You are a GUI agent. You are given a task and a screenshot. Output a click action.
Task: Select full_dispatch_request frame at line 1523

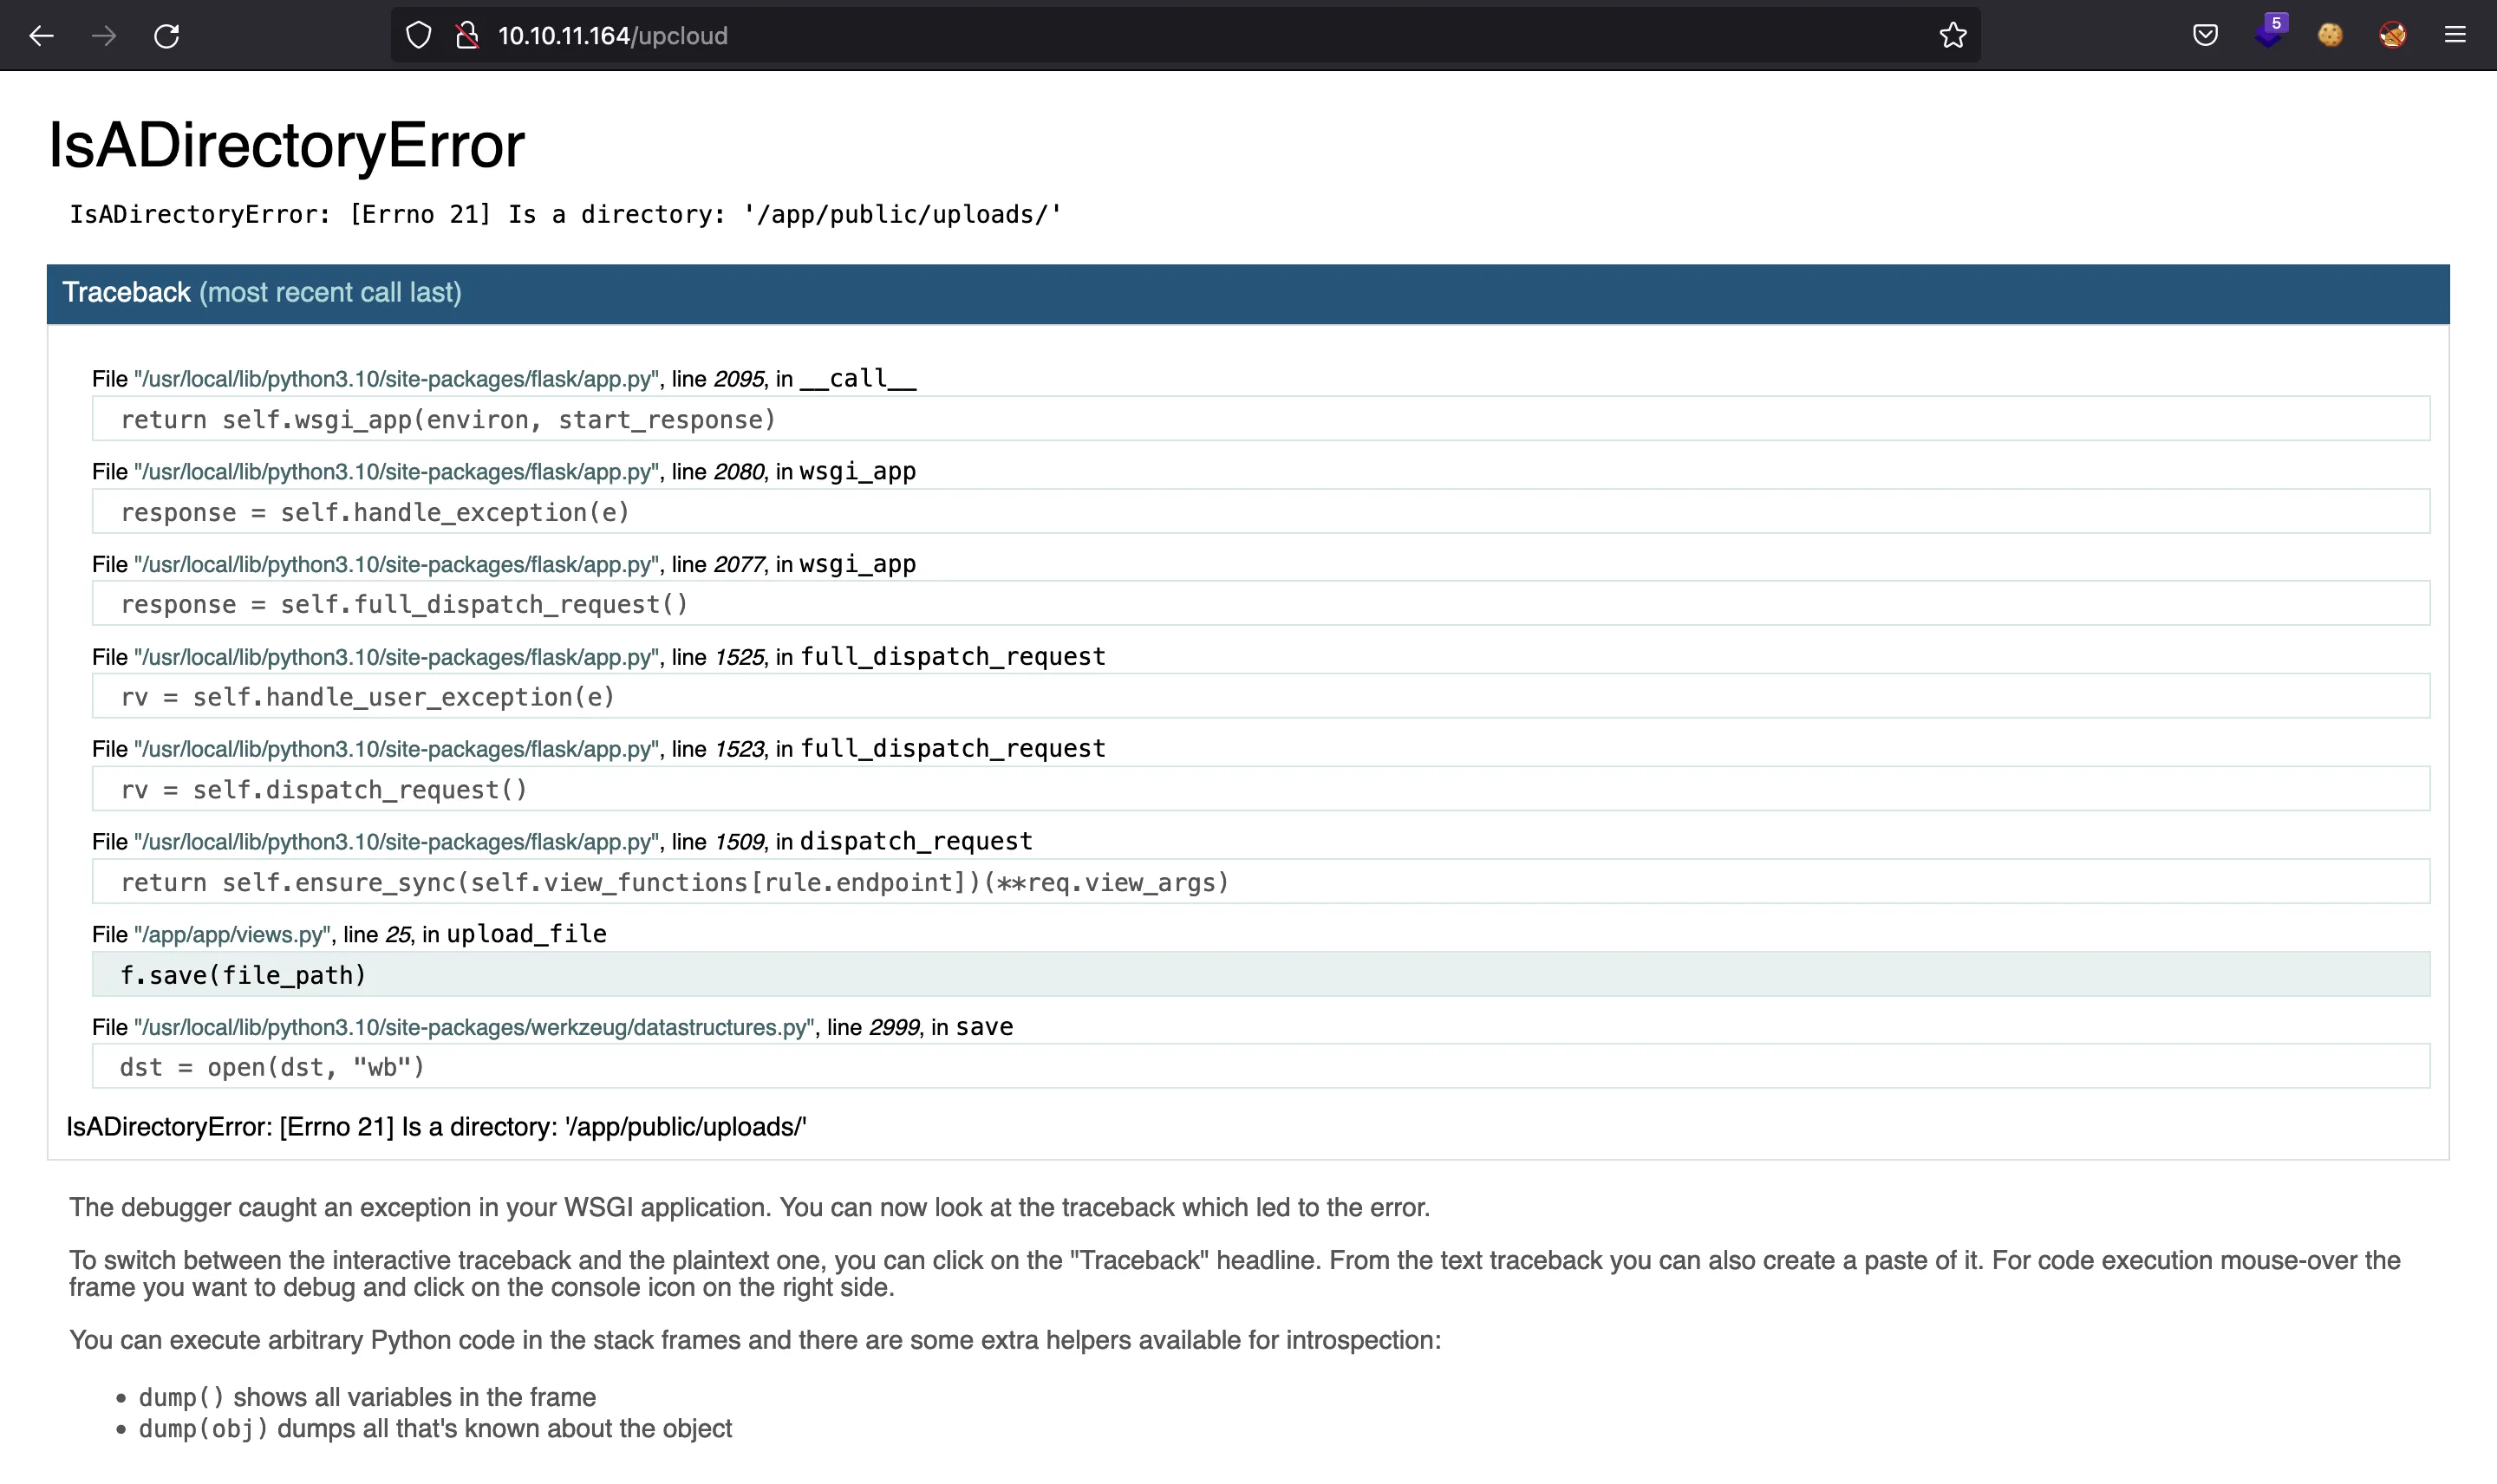coord(598,749)
